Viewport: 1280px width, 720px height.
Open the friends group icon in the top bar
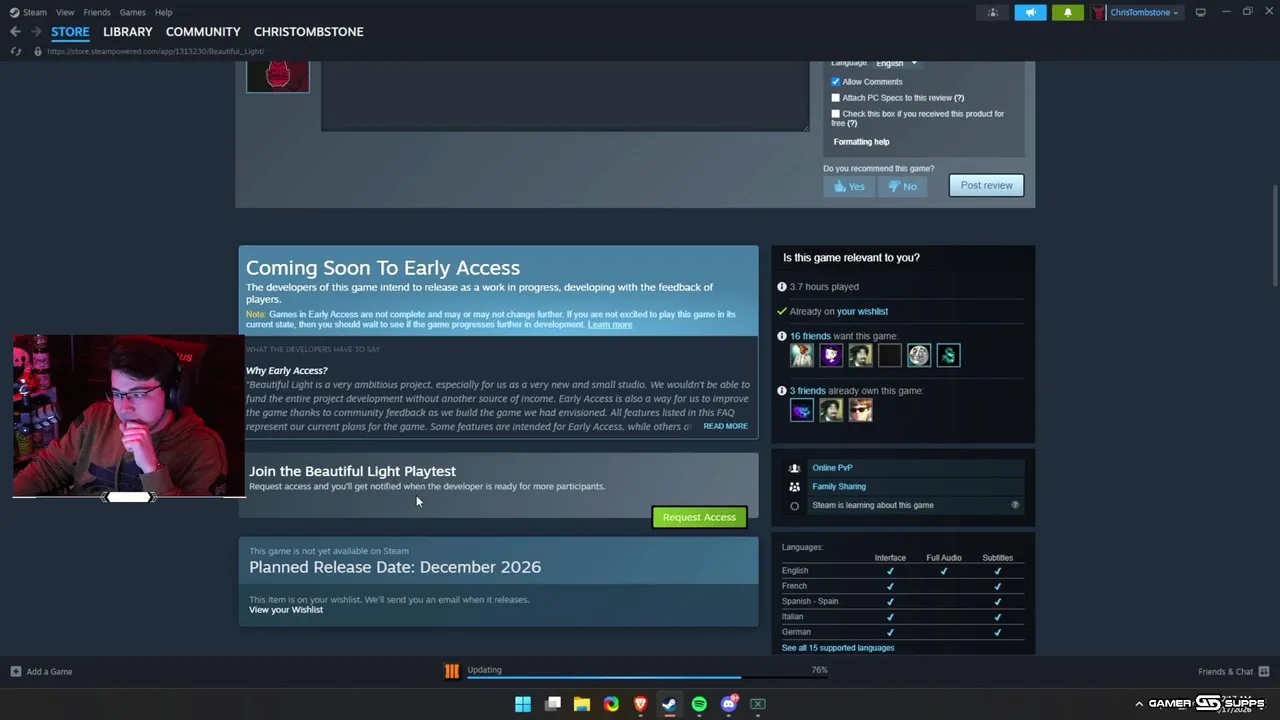tap(992, 12)
